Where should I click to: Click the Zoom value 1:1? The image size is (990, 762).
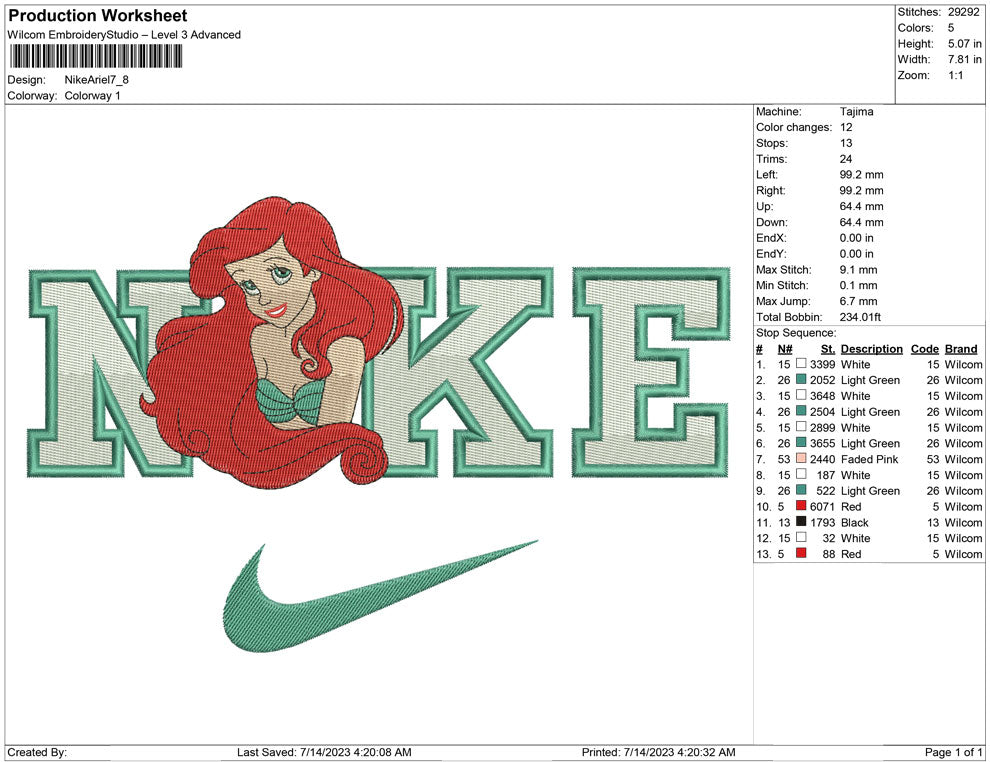955,75
